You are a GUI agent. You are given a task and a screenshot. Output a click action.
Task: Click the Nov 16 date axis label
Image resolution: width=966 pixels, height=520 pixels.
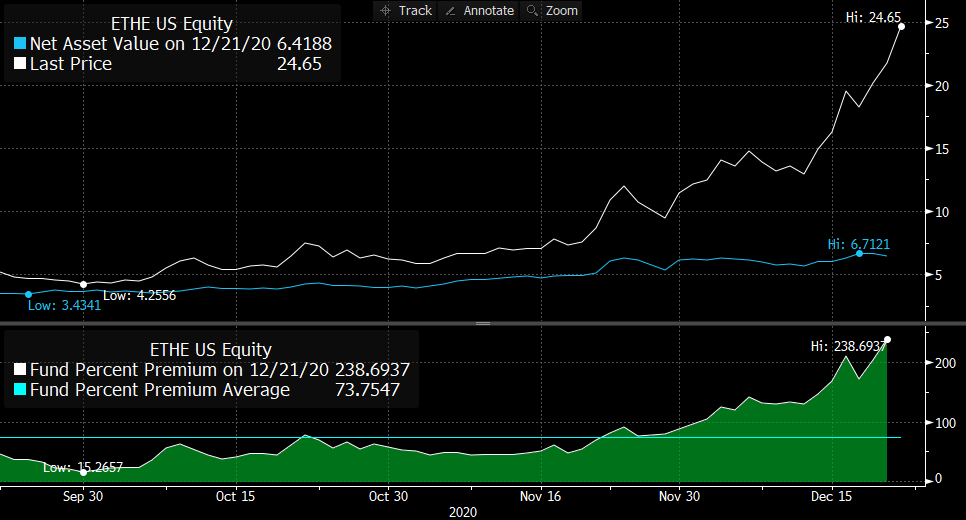pyautogui.click(x=540, y=497)
